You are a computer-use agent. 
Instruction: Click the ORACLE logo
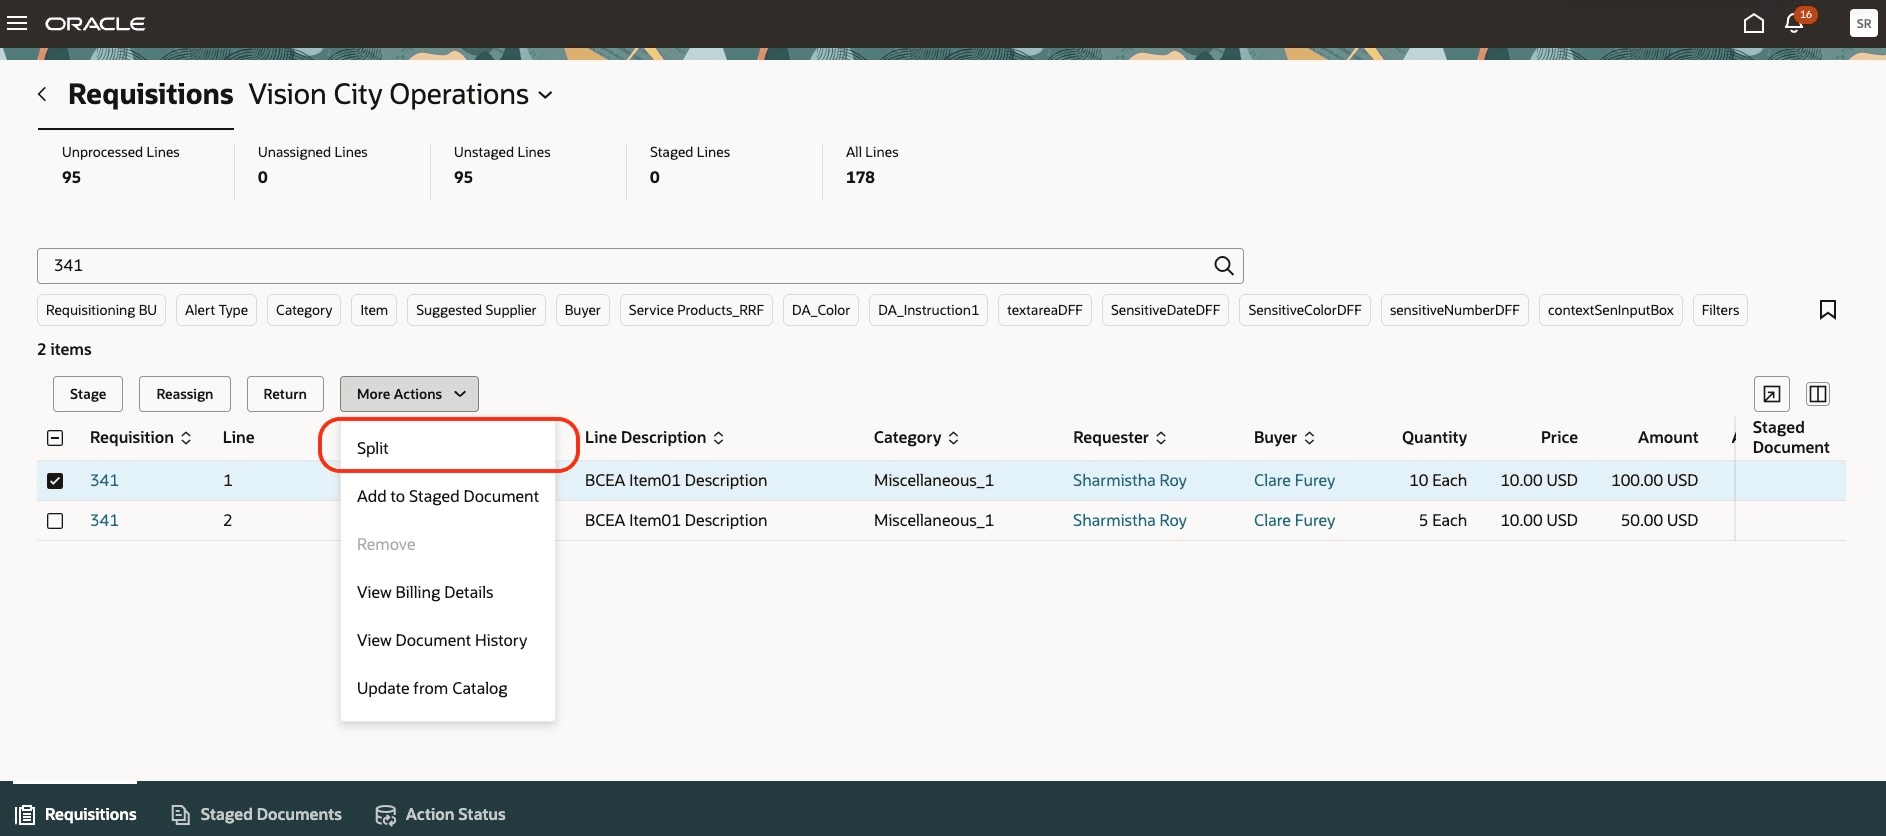pos(95,23)
